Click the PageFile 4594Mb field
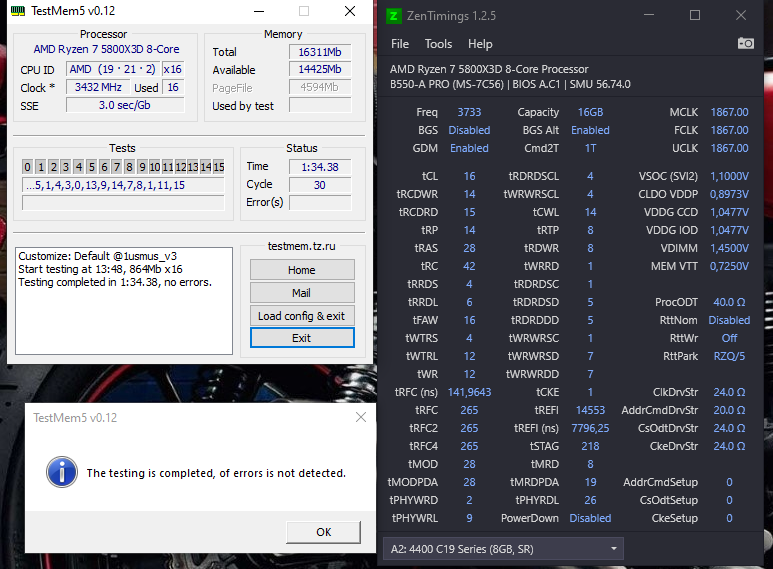This screenshot has width=773, height=569. (320, 87)
